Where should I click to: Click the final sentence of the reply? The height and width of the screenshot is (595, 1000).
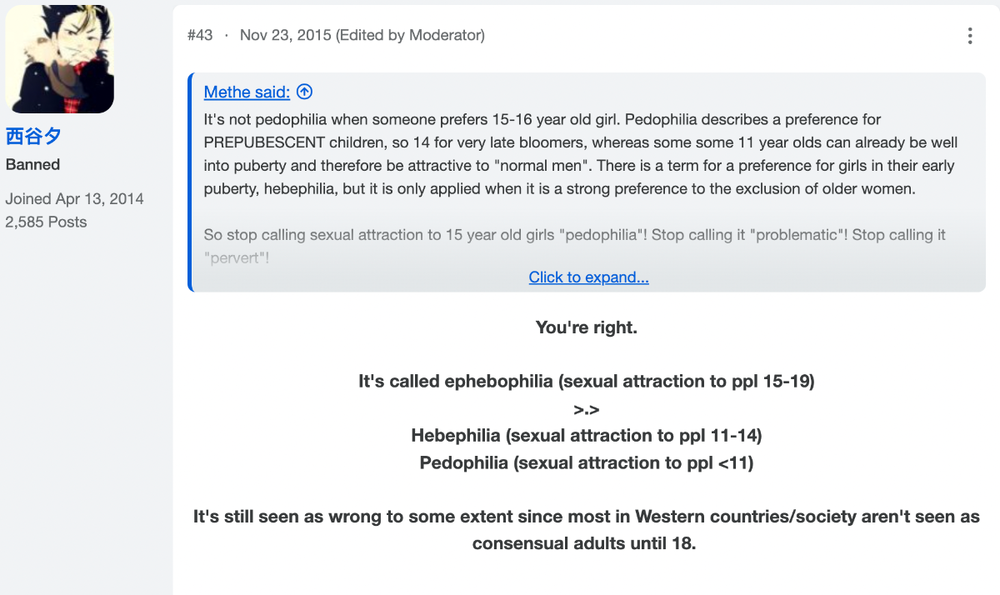(586, 529)
